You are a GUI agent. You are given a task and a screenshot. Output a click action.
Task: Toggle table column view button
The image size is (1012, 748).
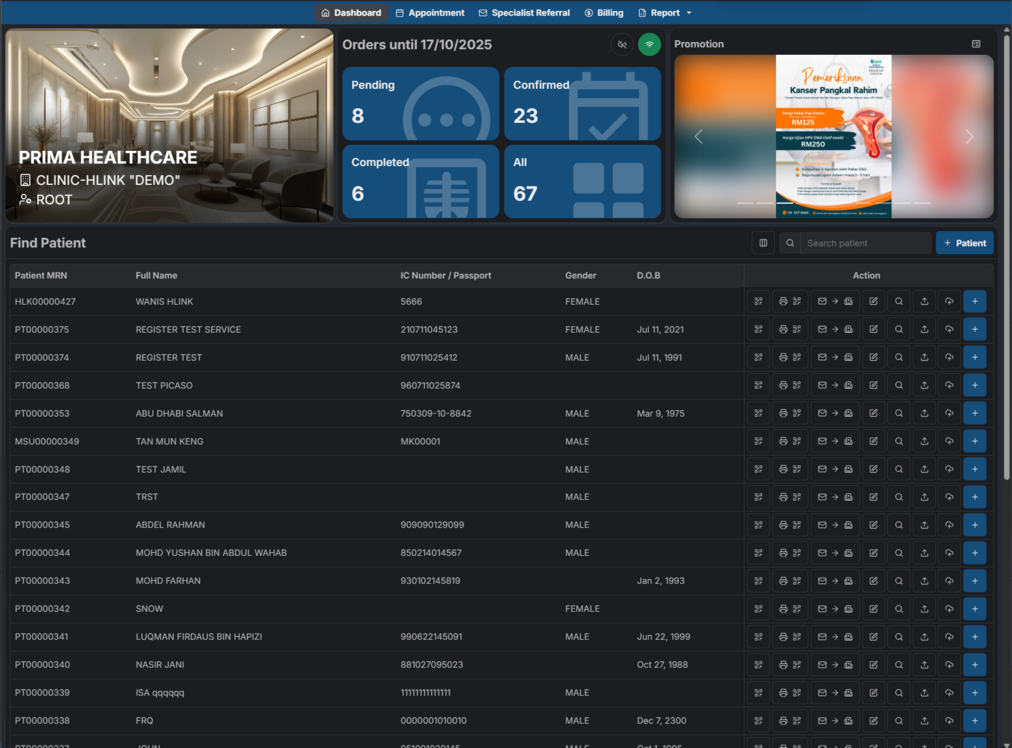click(x=763, y=243)
